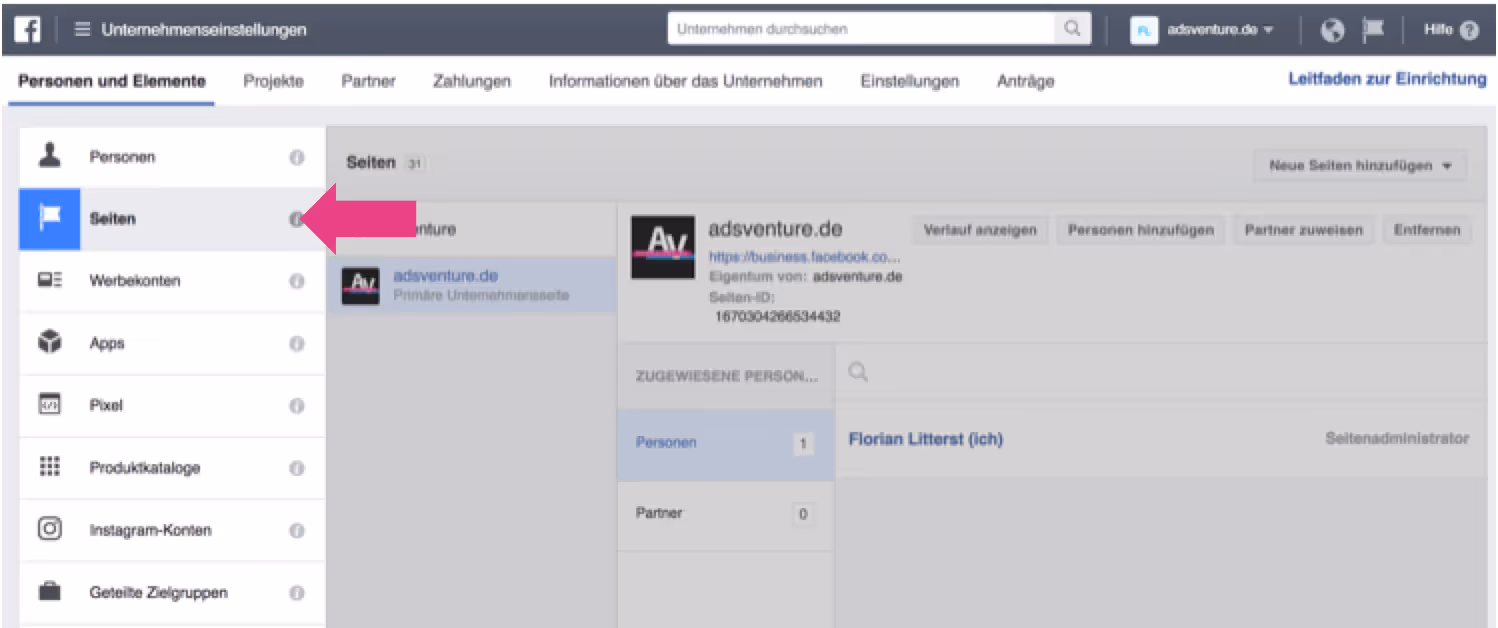Image resolution: width=1498 pixels, height=628 pixels.
Task: Open the adsventure.de account dropdown
Action: [1220, 30]
